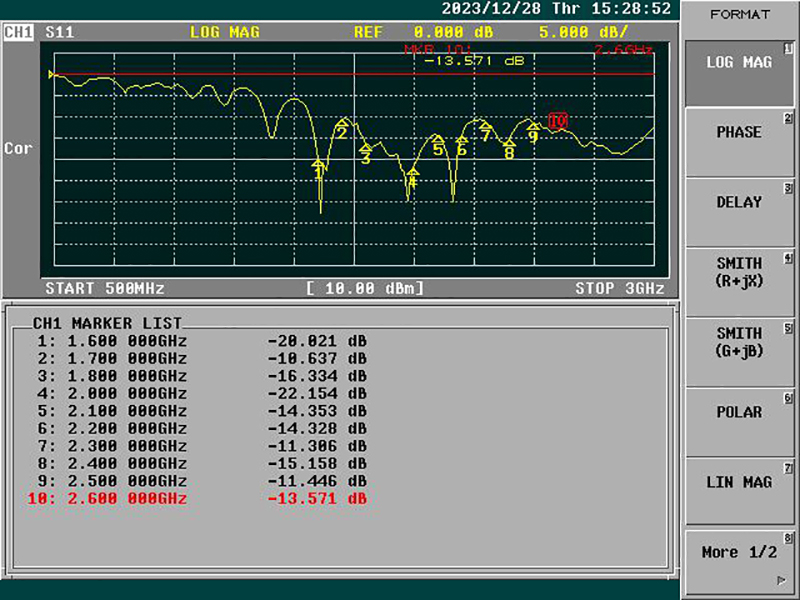Click the yellow LOG MAG format label
The image size is (800, 600).
click(x=224, y=32)
